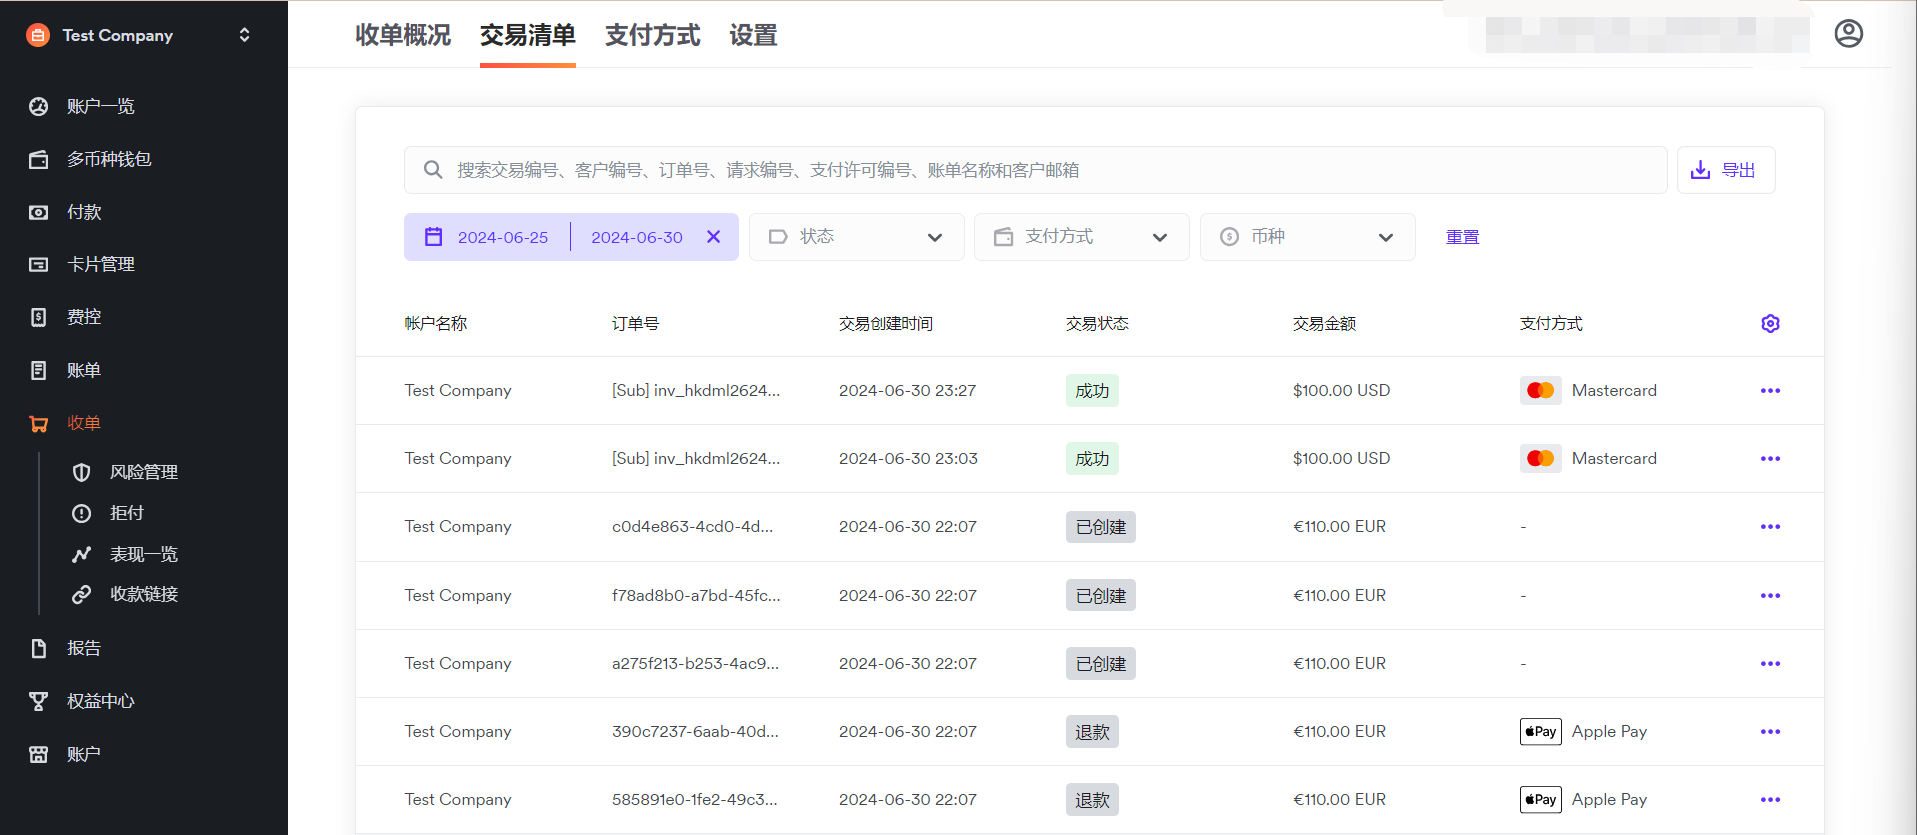Viewport: 1917px width, 835px height.
Task: Open 权益中心 in the sidebar
Action: click(100, 701)
